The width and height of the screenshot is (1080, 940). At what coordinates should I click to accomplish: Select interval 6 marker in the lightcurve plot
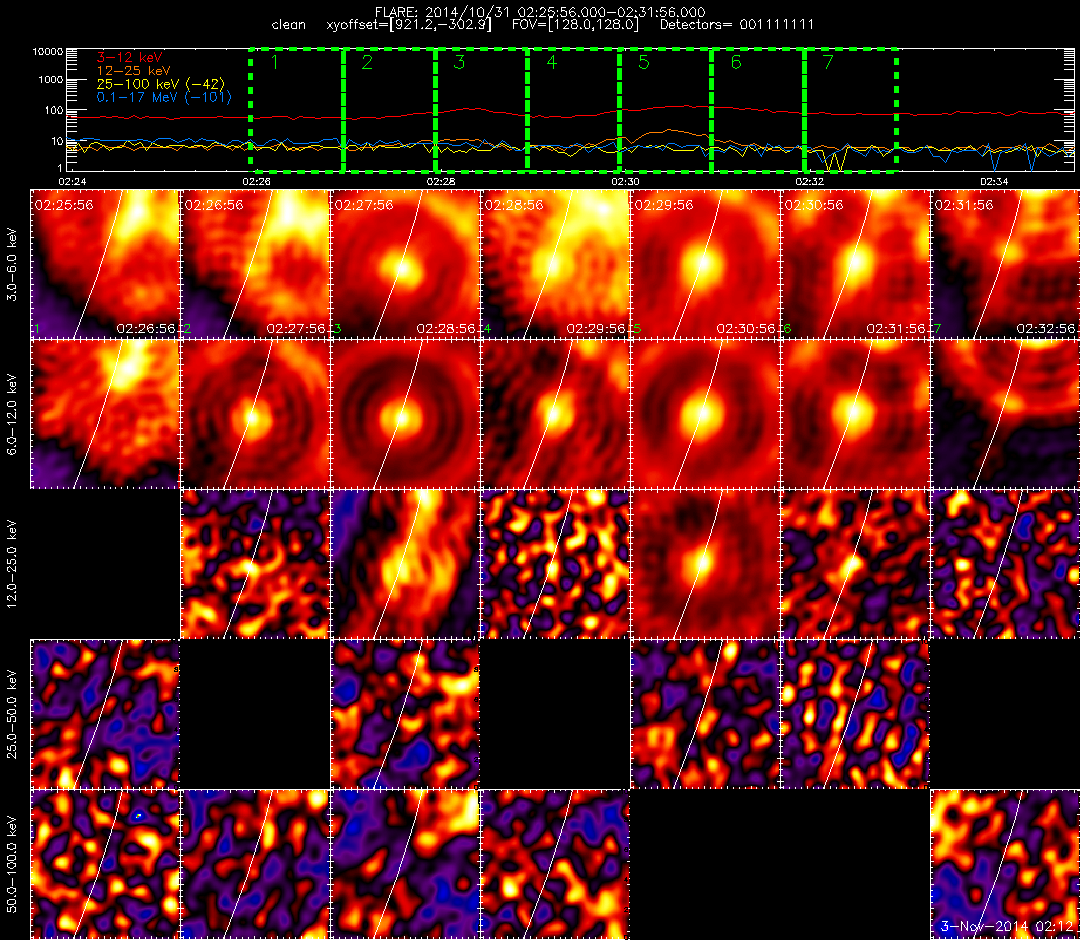tap(736, 62)
